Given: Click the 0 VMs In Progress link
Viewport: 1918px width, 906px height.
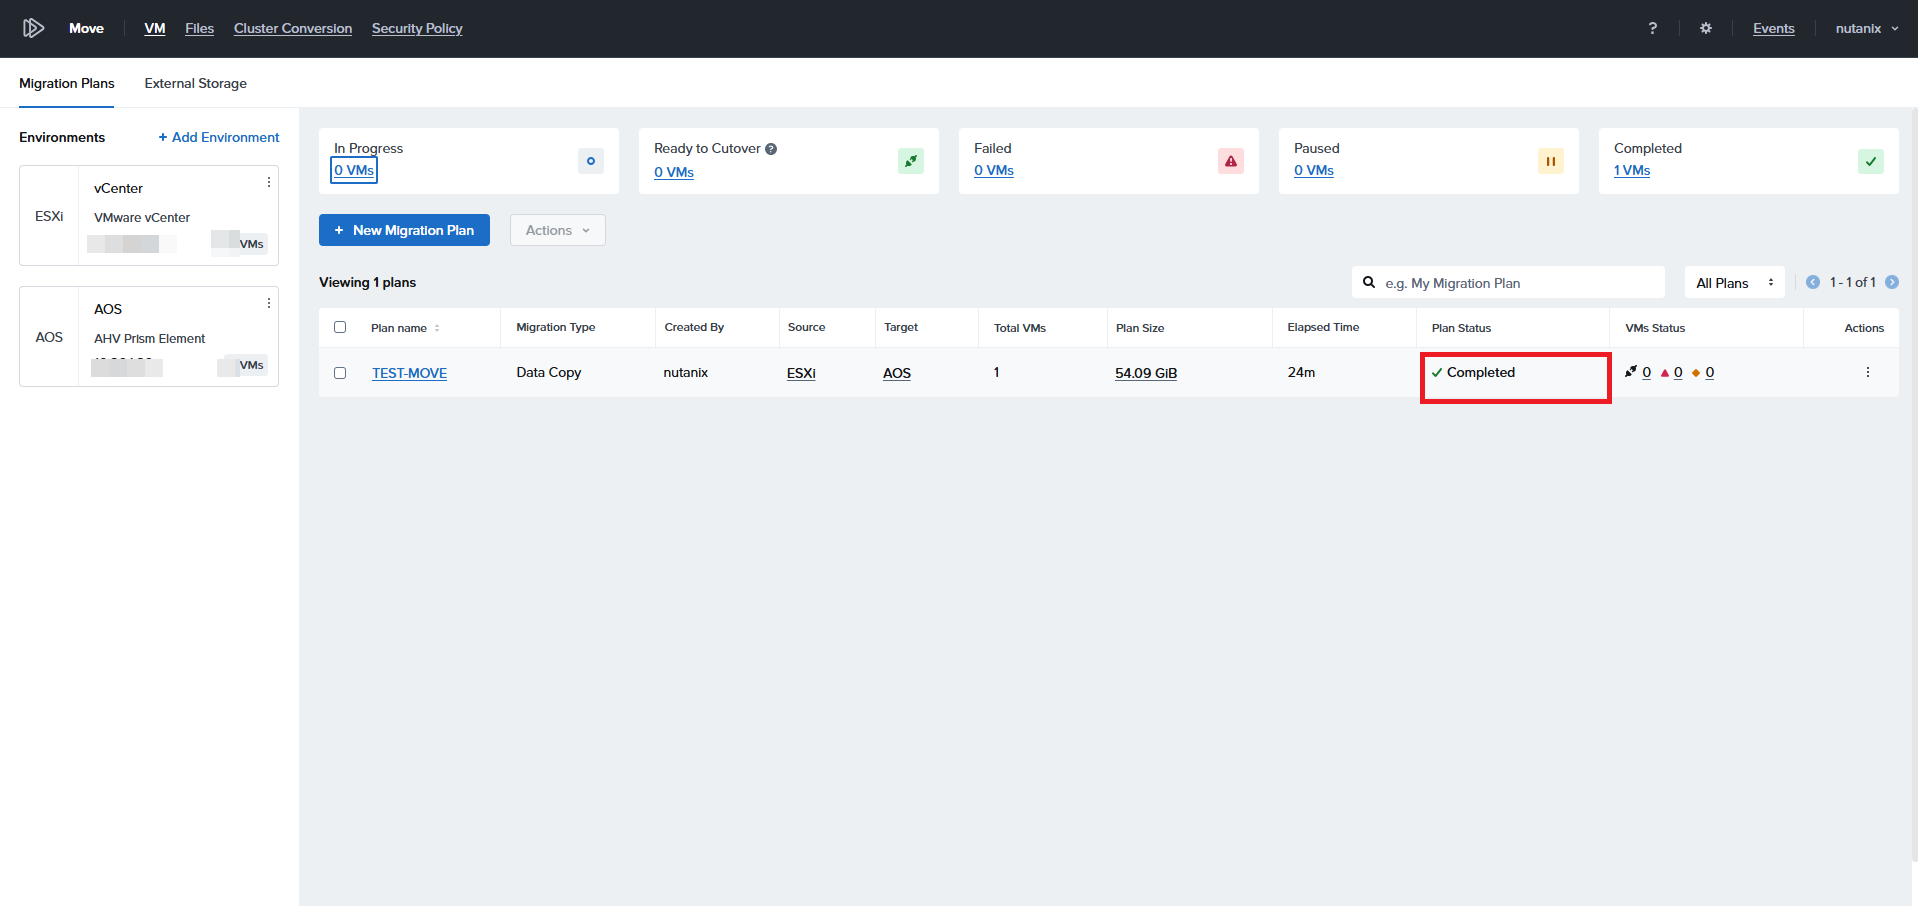Looking at the screenshot, I should click(x=354, y=170).
